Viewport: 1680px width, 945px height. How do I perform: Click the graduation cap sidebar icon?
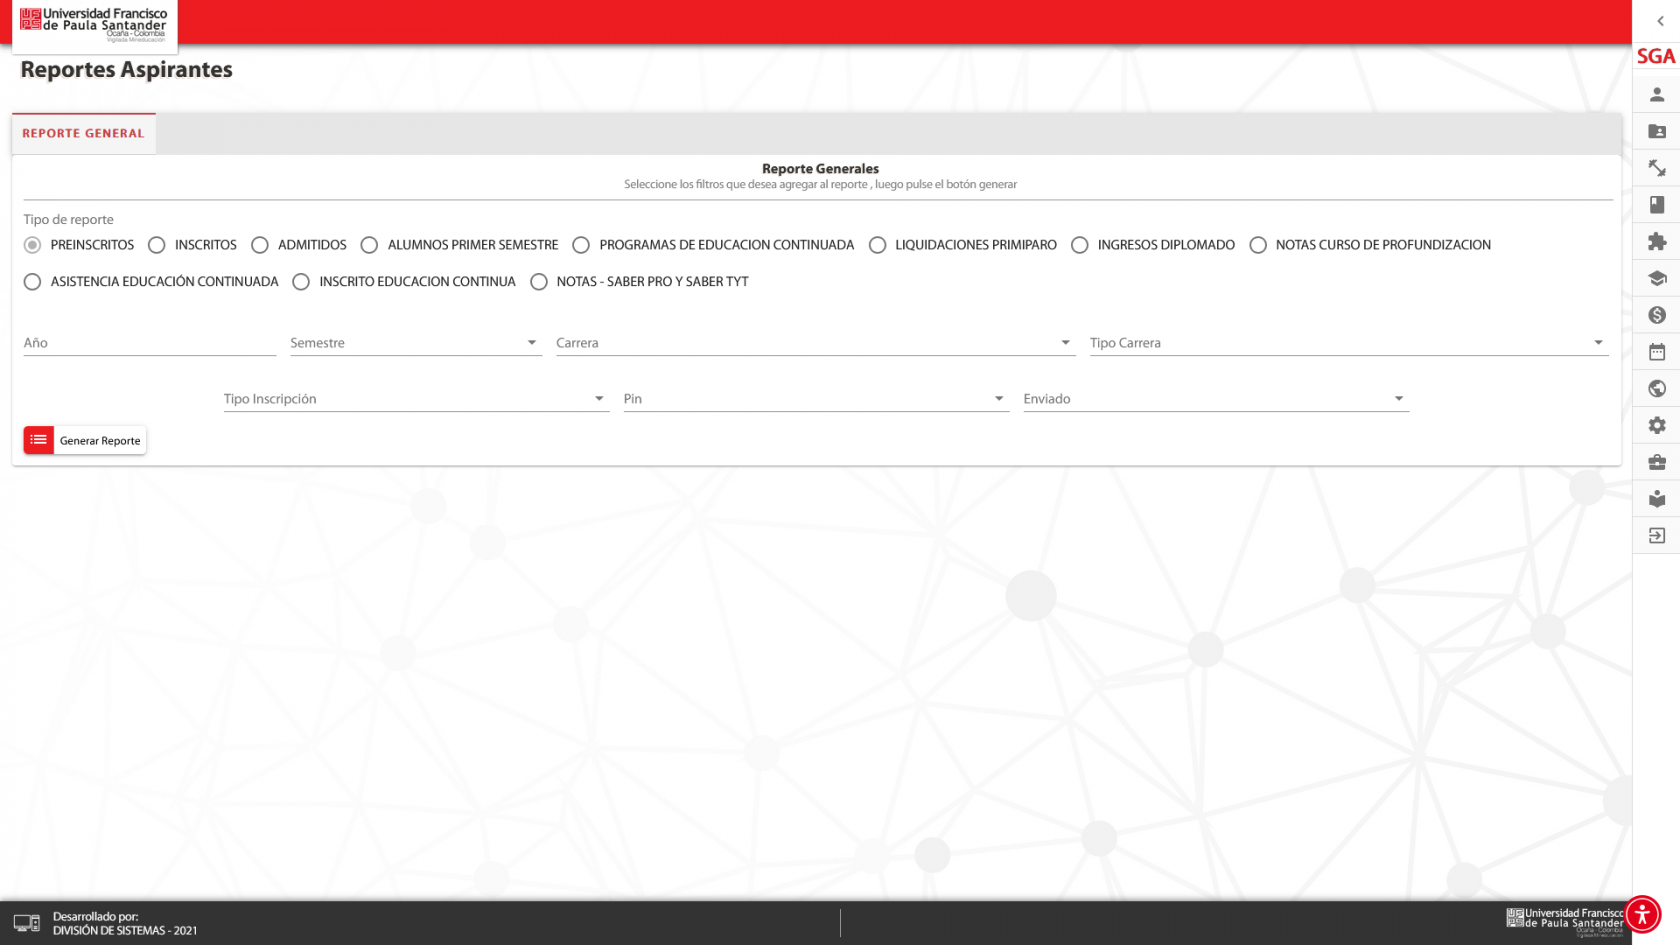[1656, 279]
